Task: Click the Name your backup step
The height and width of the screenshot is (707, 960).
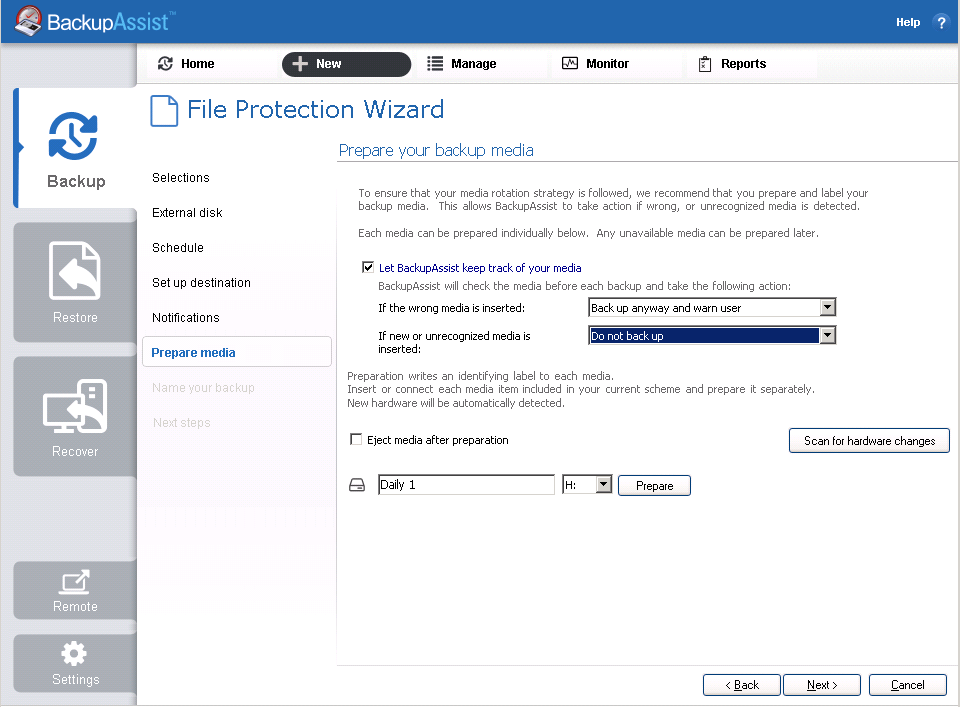Action: (203, 387)
